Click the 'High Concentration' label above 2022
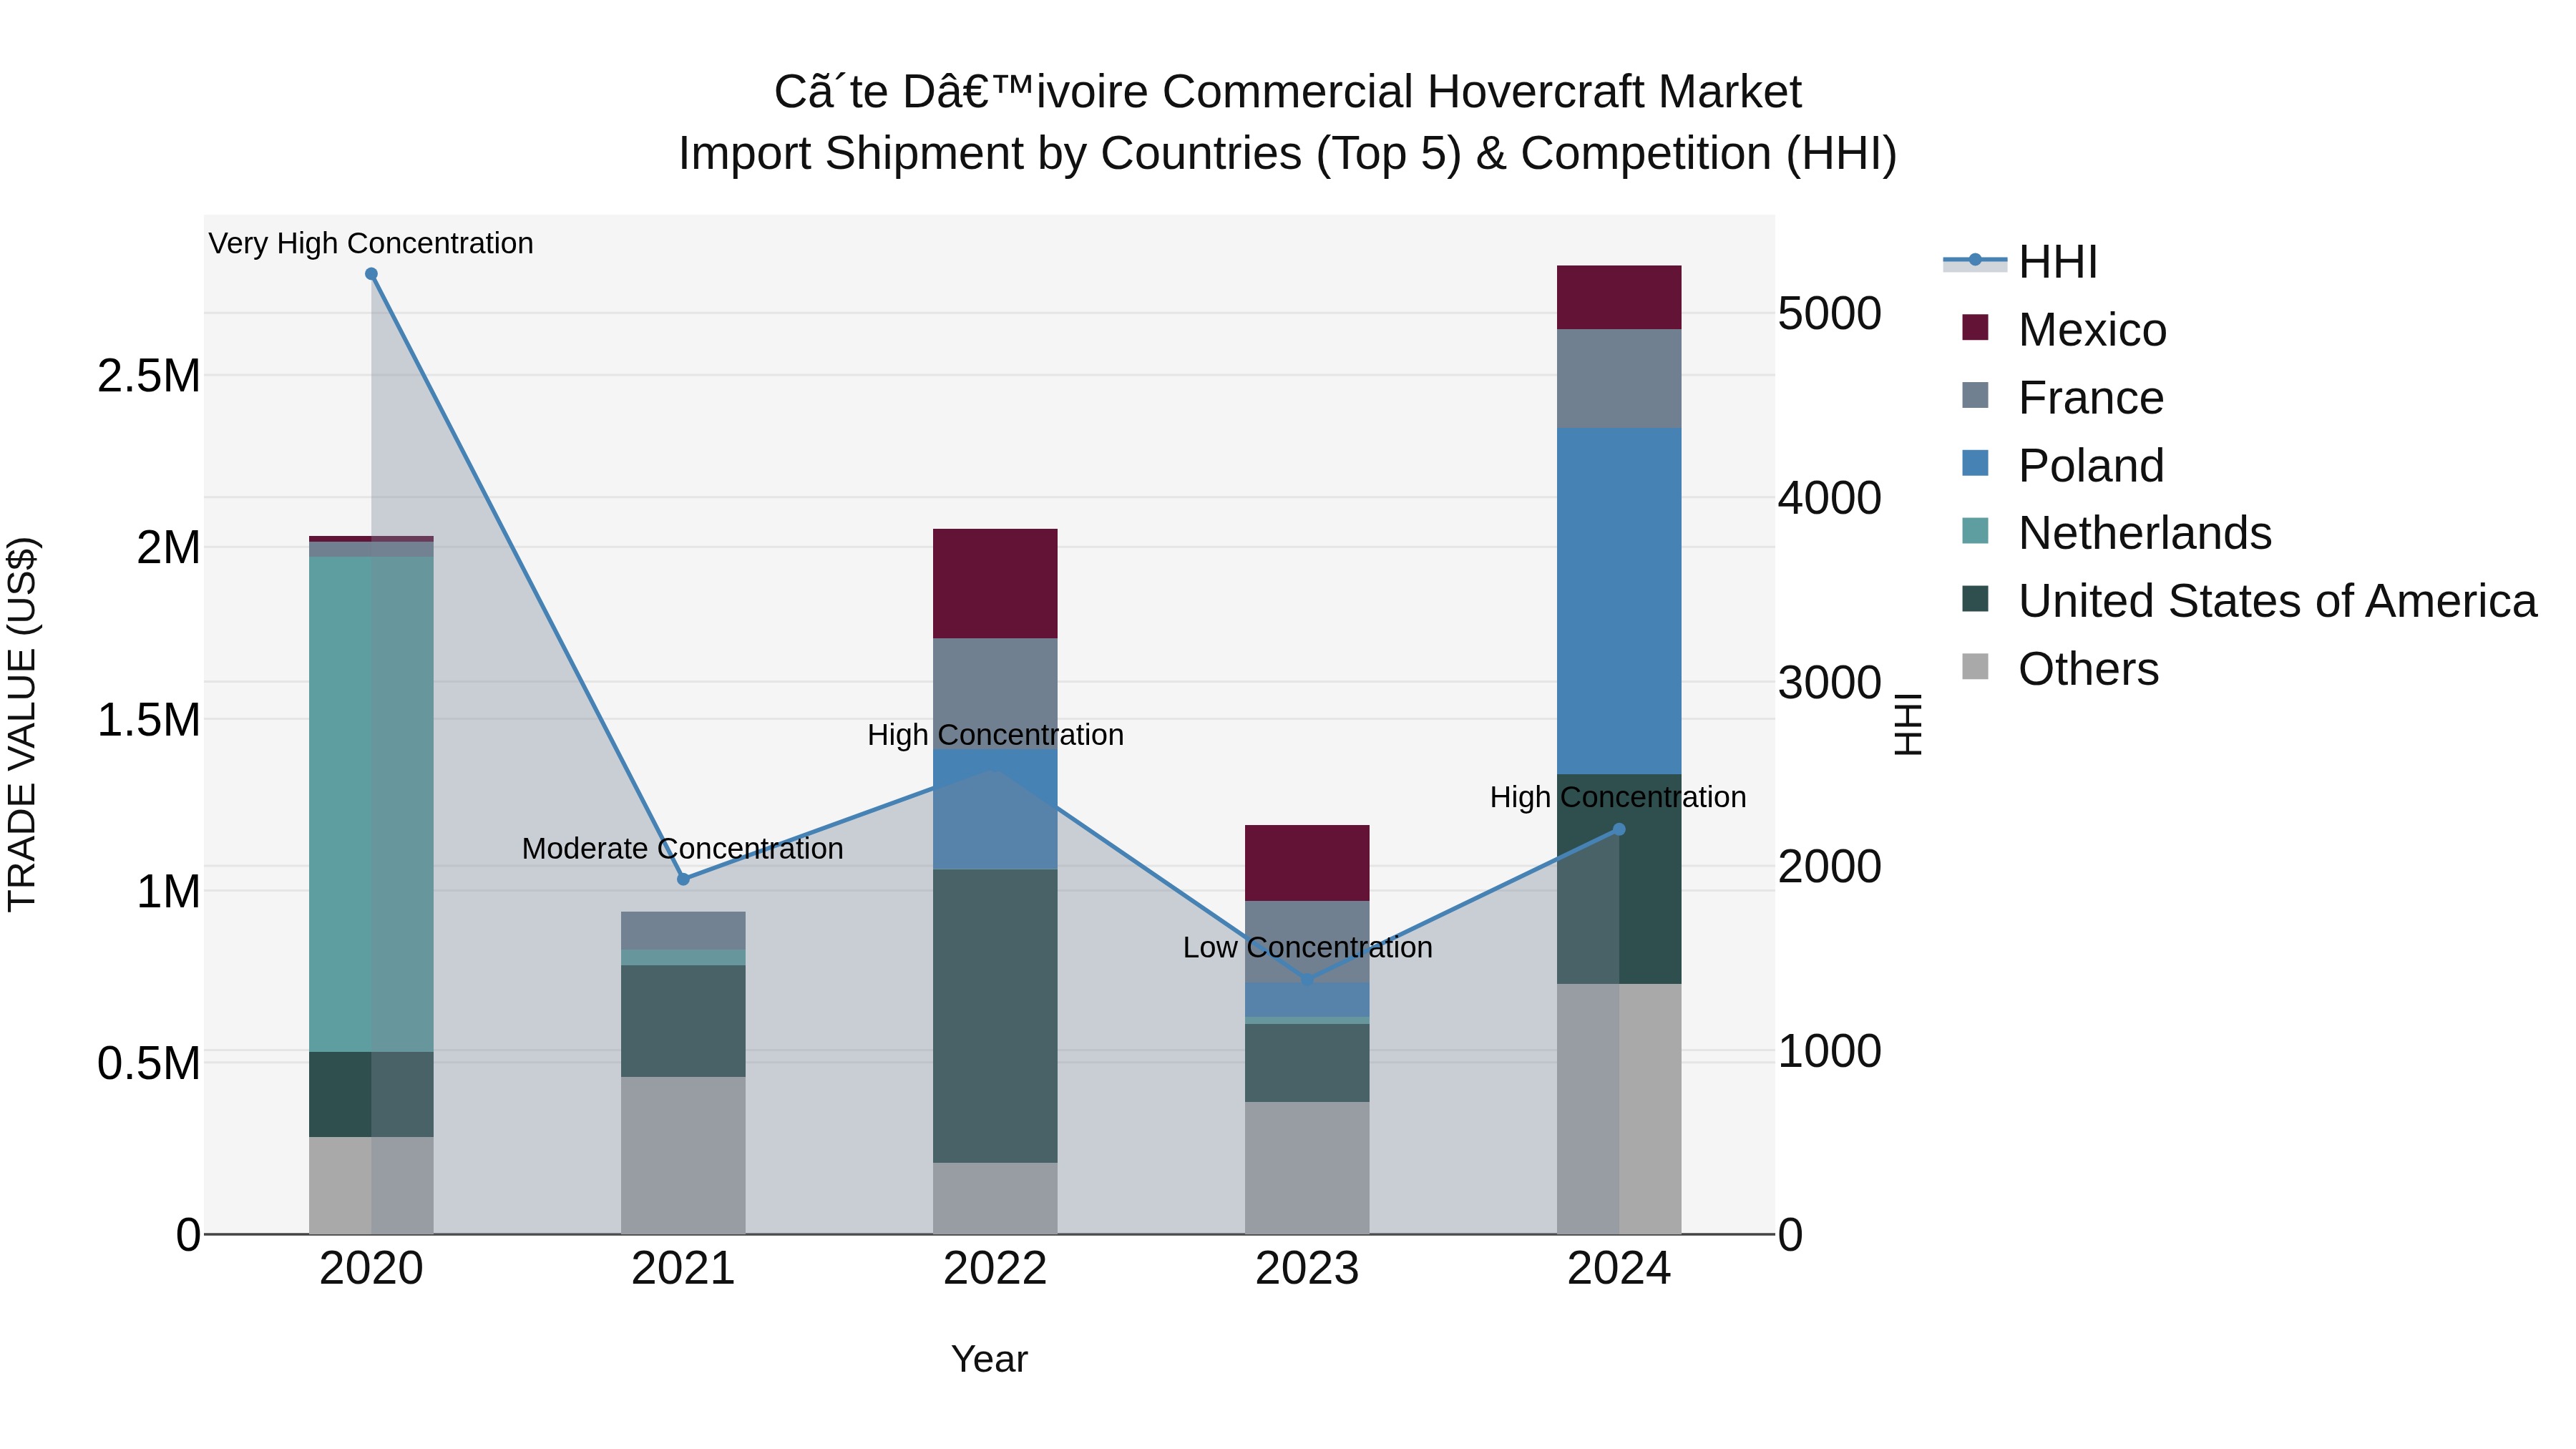This screenshot has height=1449, width=2576. point(995,735)
